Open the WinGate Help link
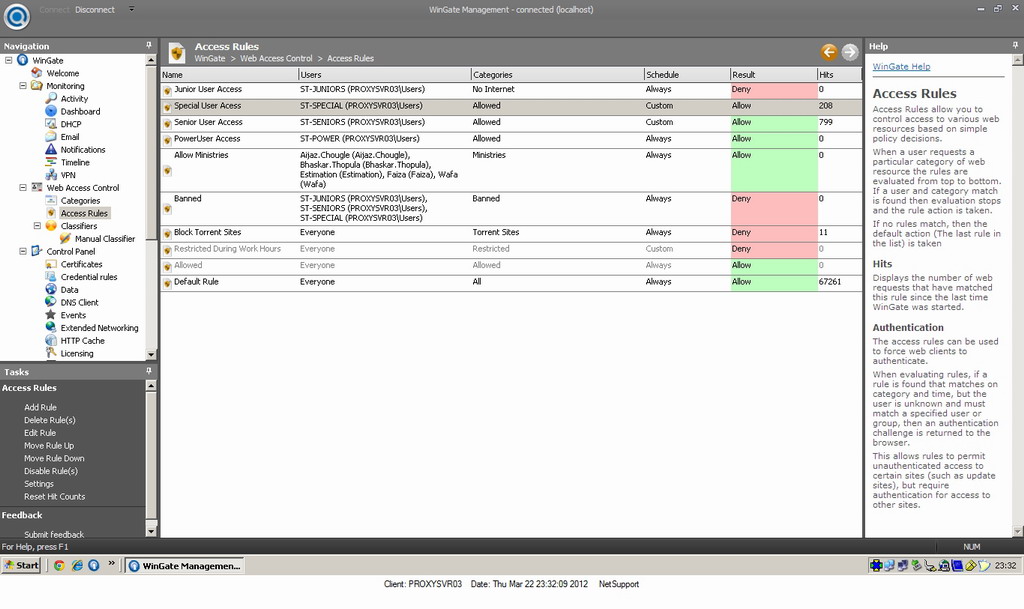This screenshot has width=1024, height=609. point(901,67)
